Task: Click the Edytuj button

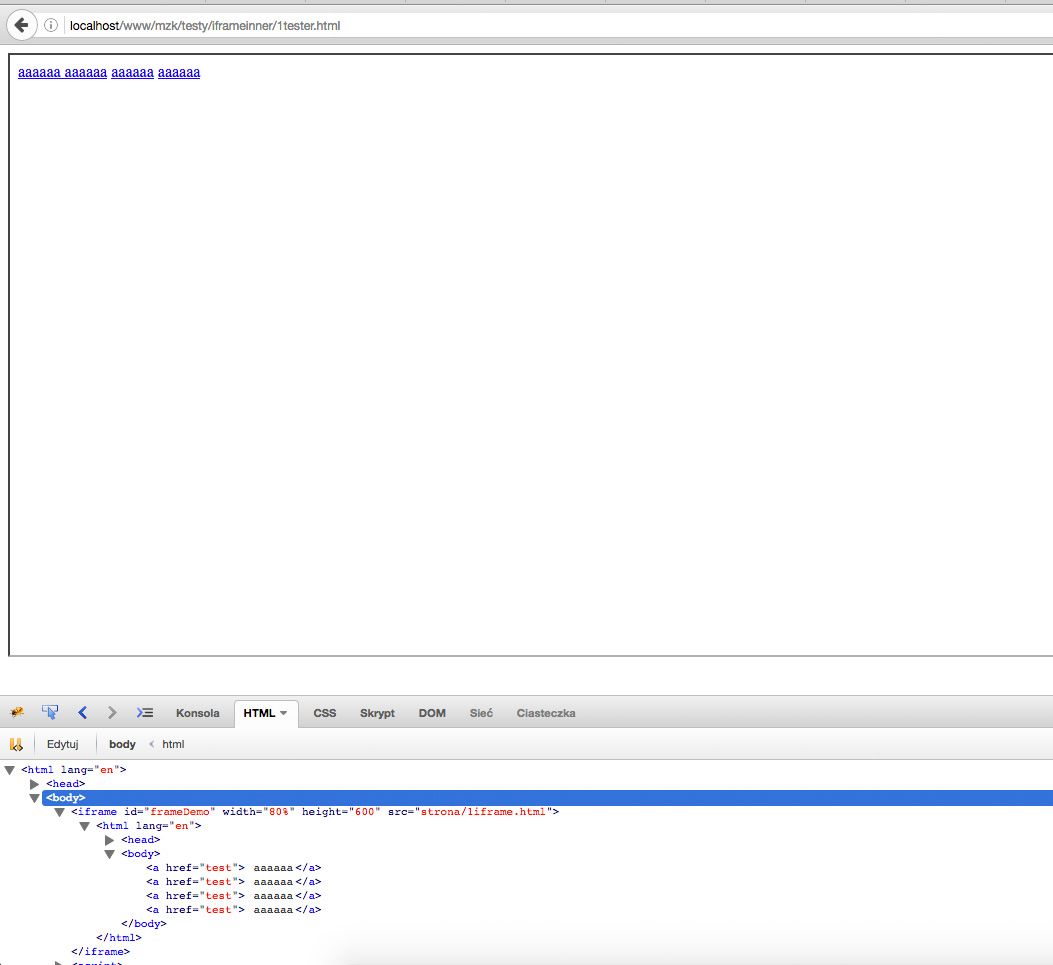Action: point(62,744)
